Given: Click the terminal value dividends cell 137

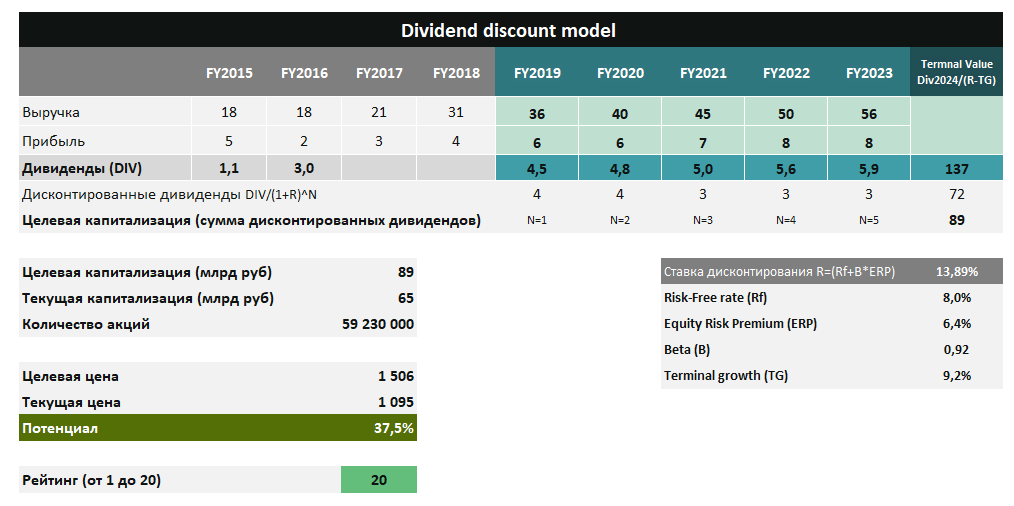Looking at the screenshot, I should tap(956, 169).
